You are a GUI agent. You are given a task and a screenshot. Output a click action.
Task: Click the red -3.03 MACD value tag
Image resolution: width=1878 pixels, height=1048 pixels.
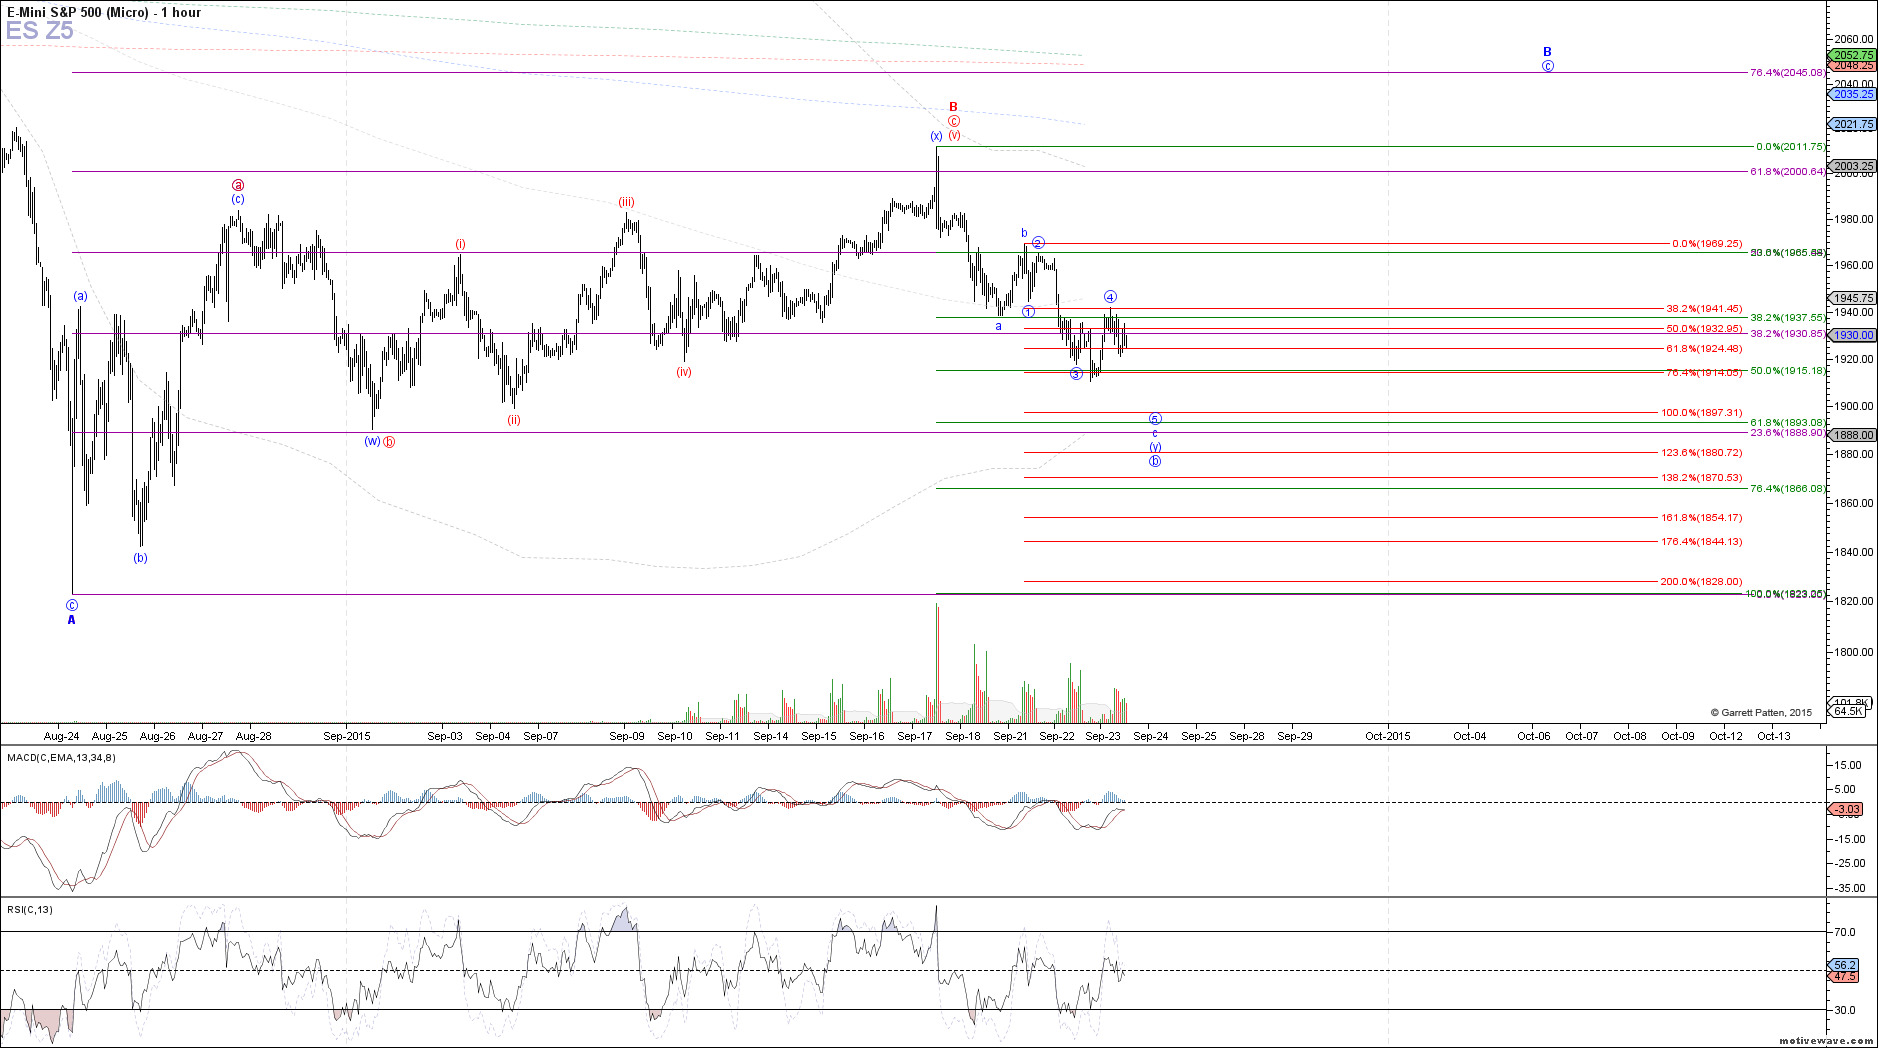[1848, 809]
